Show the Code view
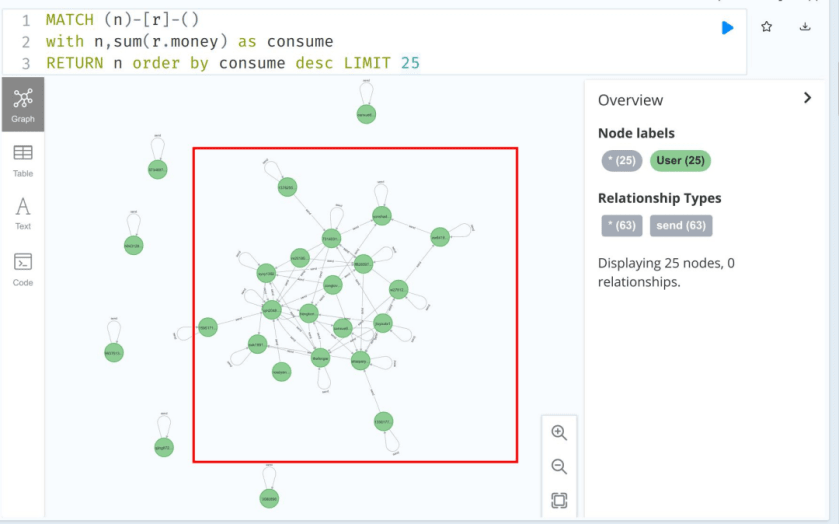The width and height of the screenshot is (839, 524). [23, 270]
